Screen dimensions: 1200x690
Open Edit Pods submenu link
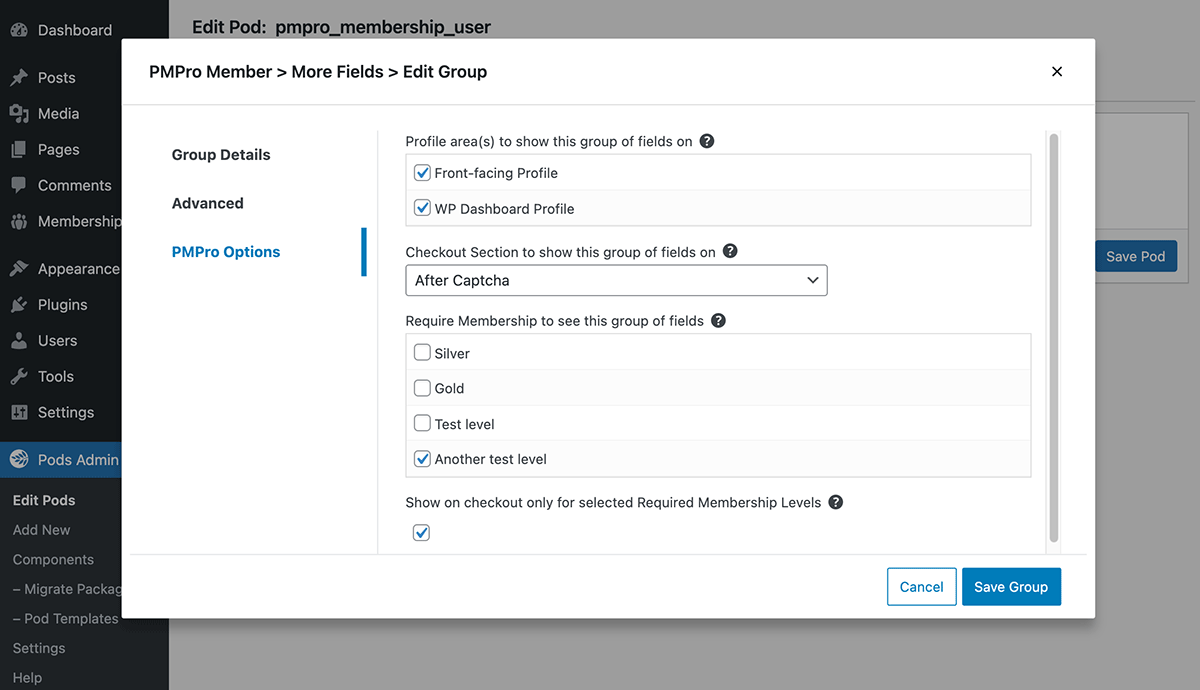click(x=44, y=500)
